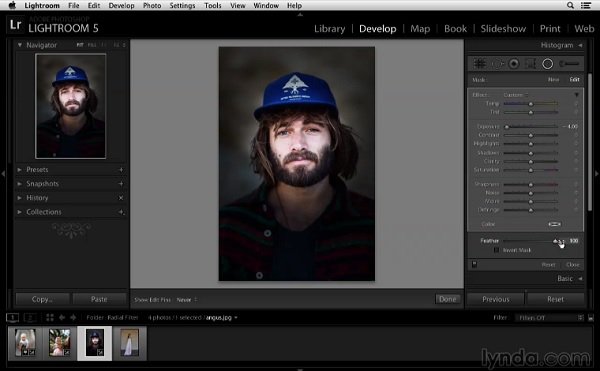Open the Tools menu
The height and width of the screenshot is (371, 600).
[213, 5]
